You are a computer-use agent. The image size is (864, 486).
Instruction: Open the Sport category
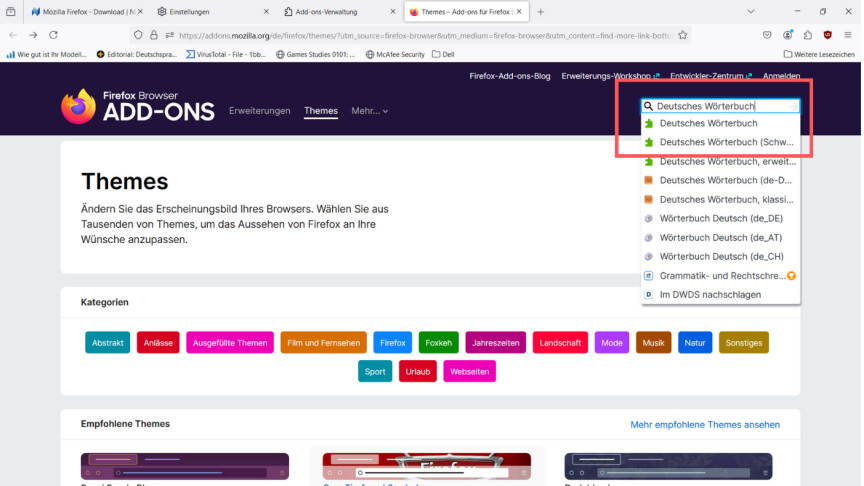coord(375,371)
